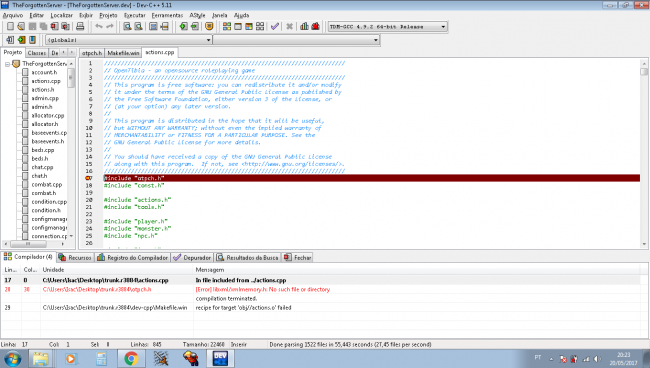Click the Remove from project icon

[194, 26]
